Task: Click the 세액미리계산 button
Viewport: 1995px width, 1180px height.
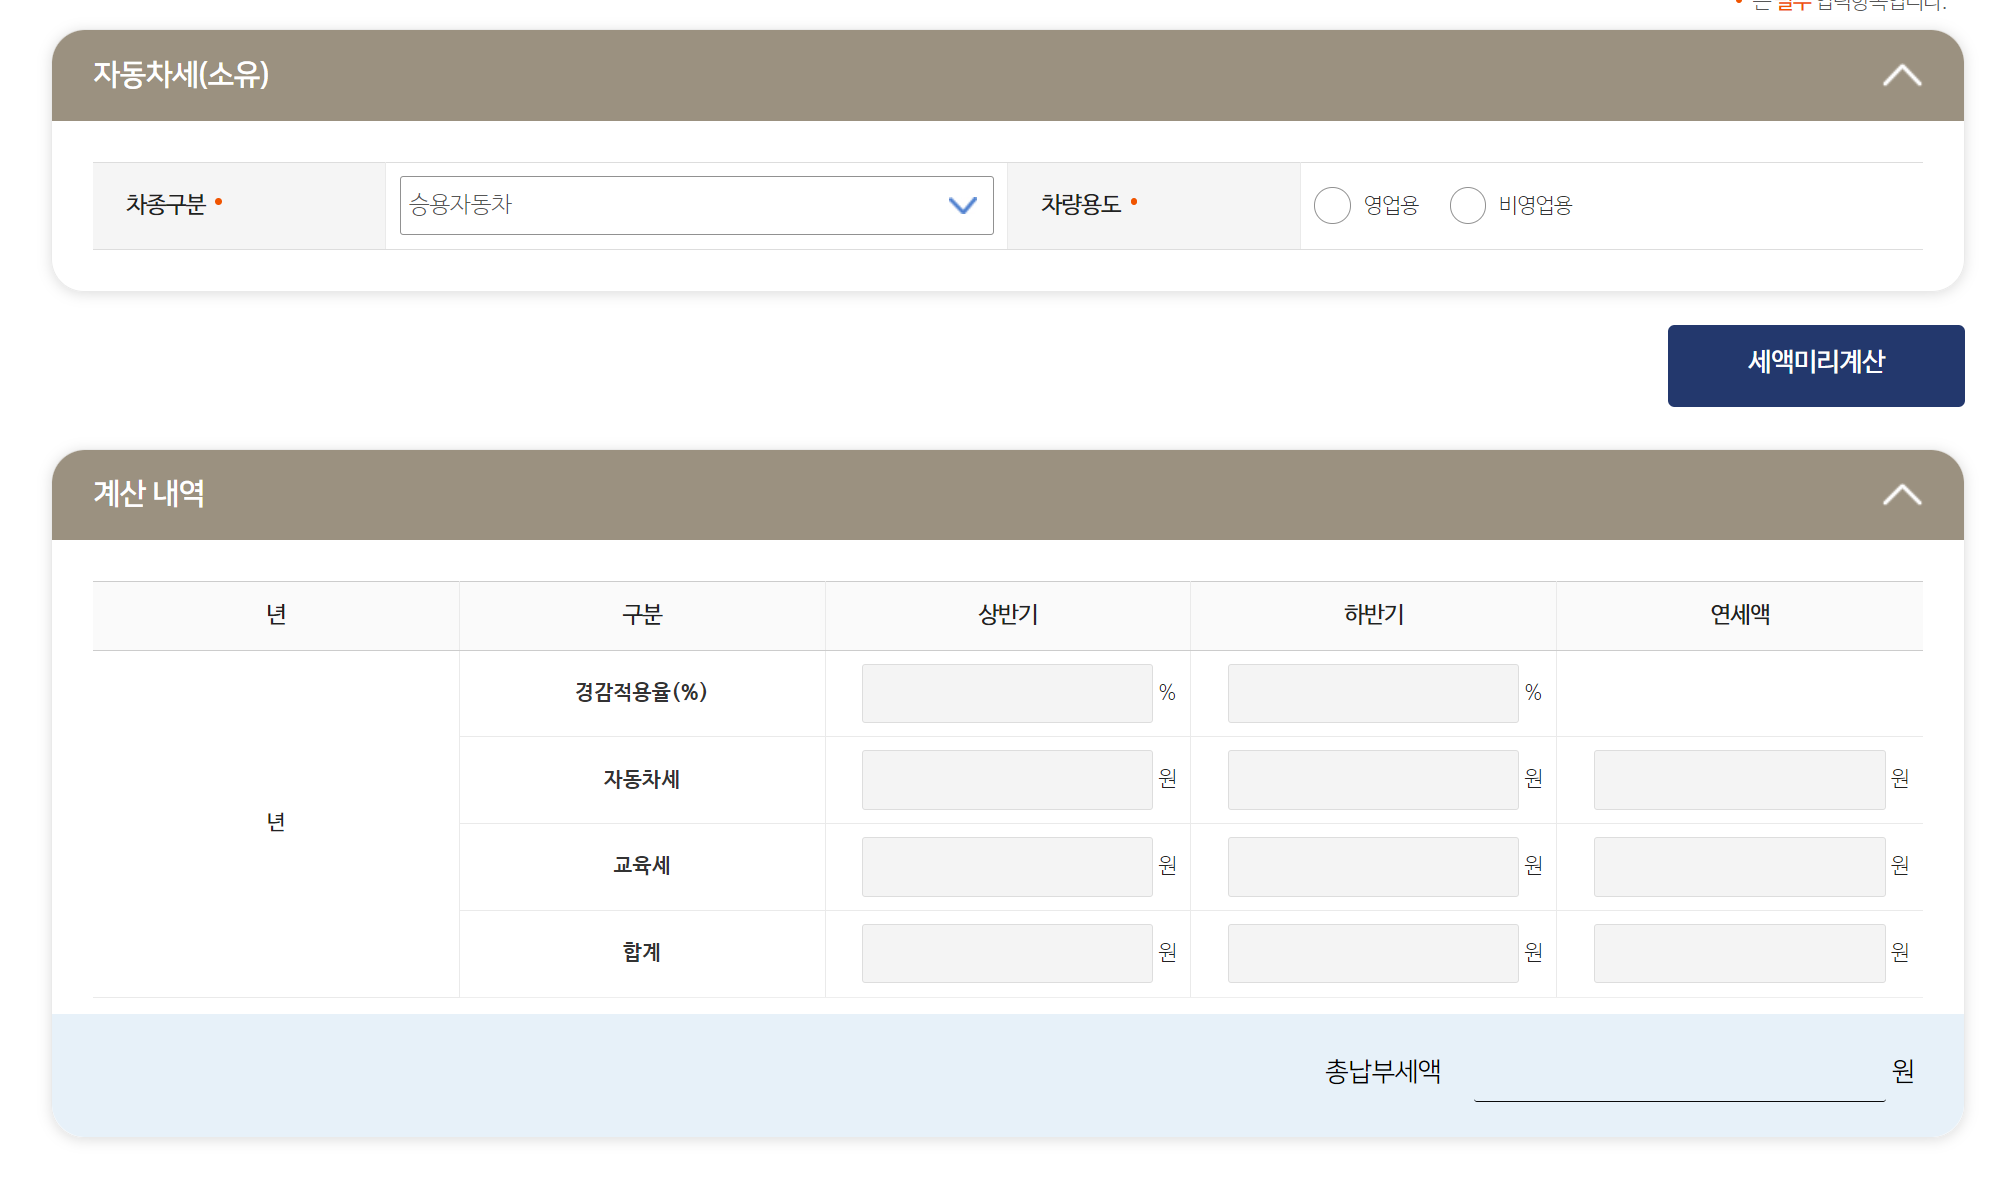Action: point(1815,366)
